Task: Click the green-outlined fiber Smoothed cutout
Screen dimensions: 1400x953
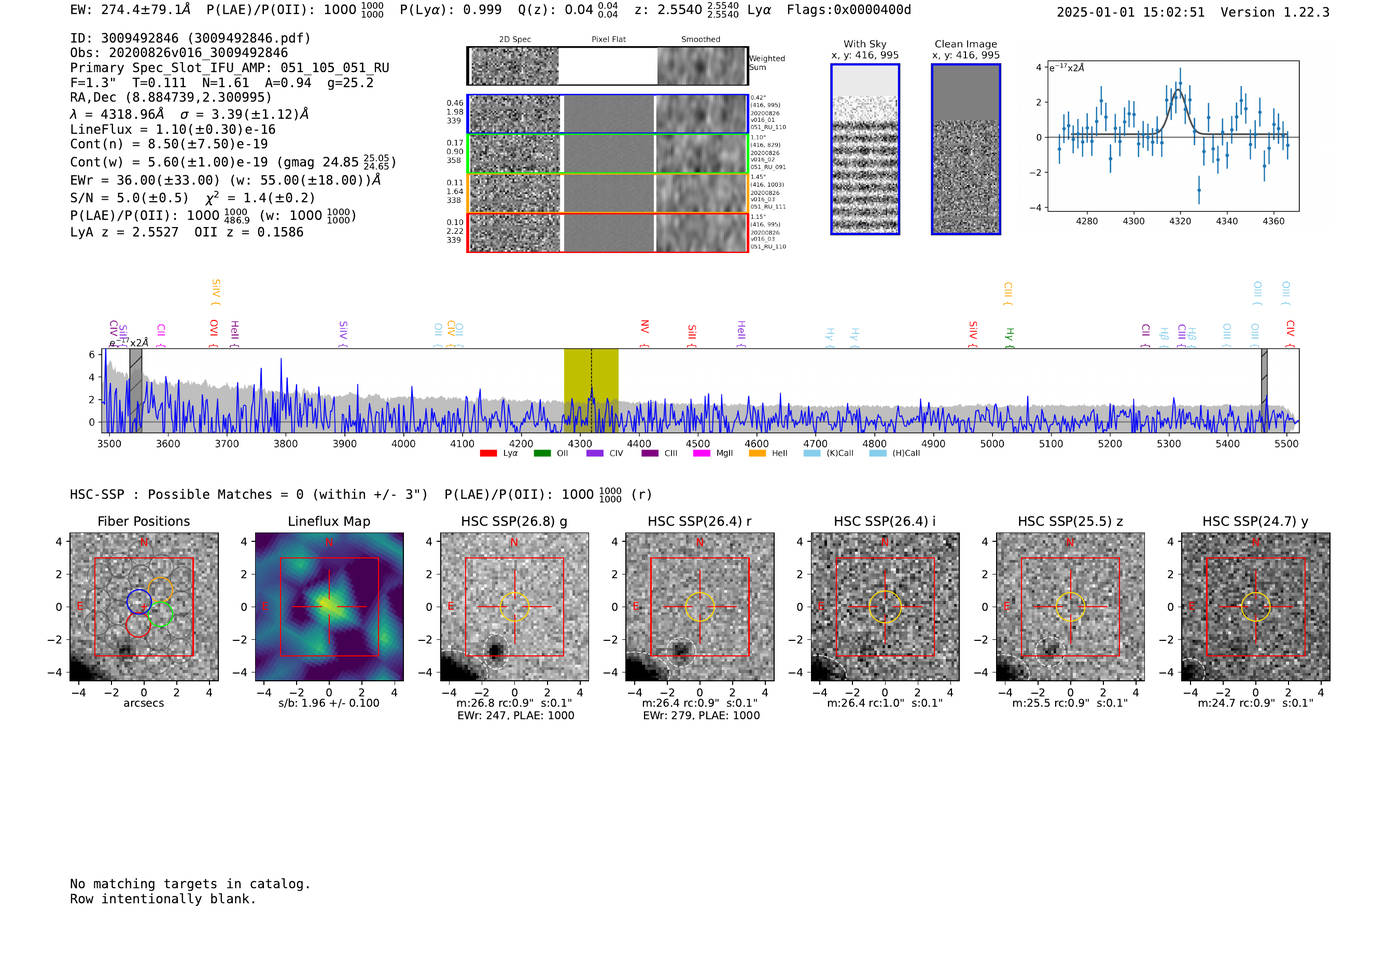Action: (x=701, y=154)
